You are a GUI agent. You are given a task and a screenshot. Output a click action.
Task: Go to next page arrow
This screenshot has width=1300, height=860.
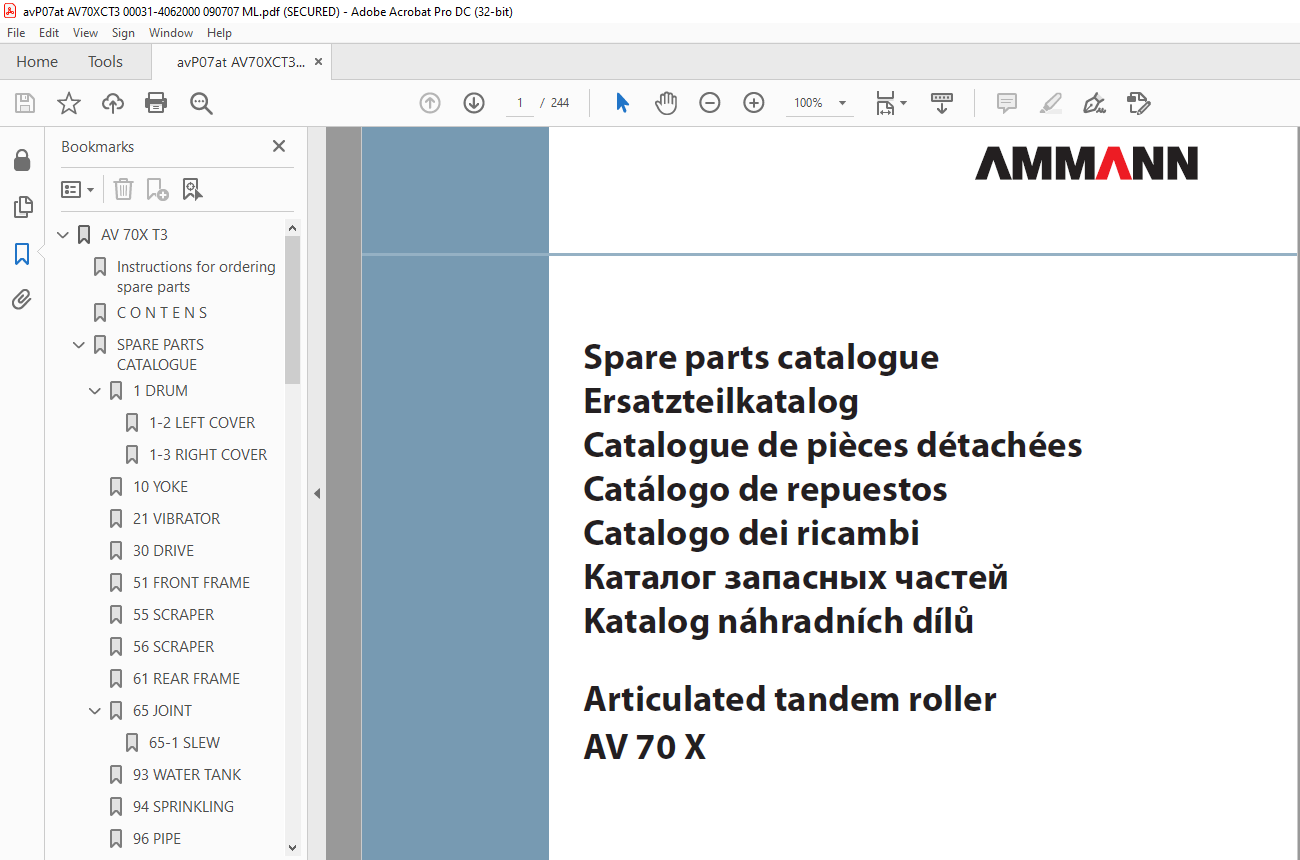click(x=474, y=103)
